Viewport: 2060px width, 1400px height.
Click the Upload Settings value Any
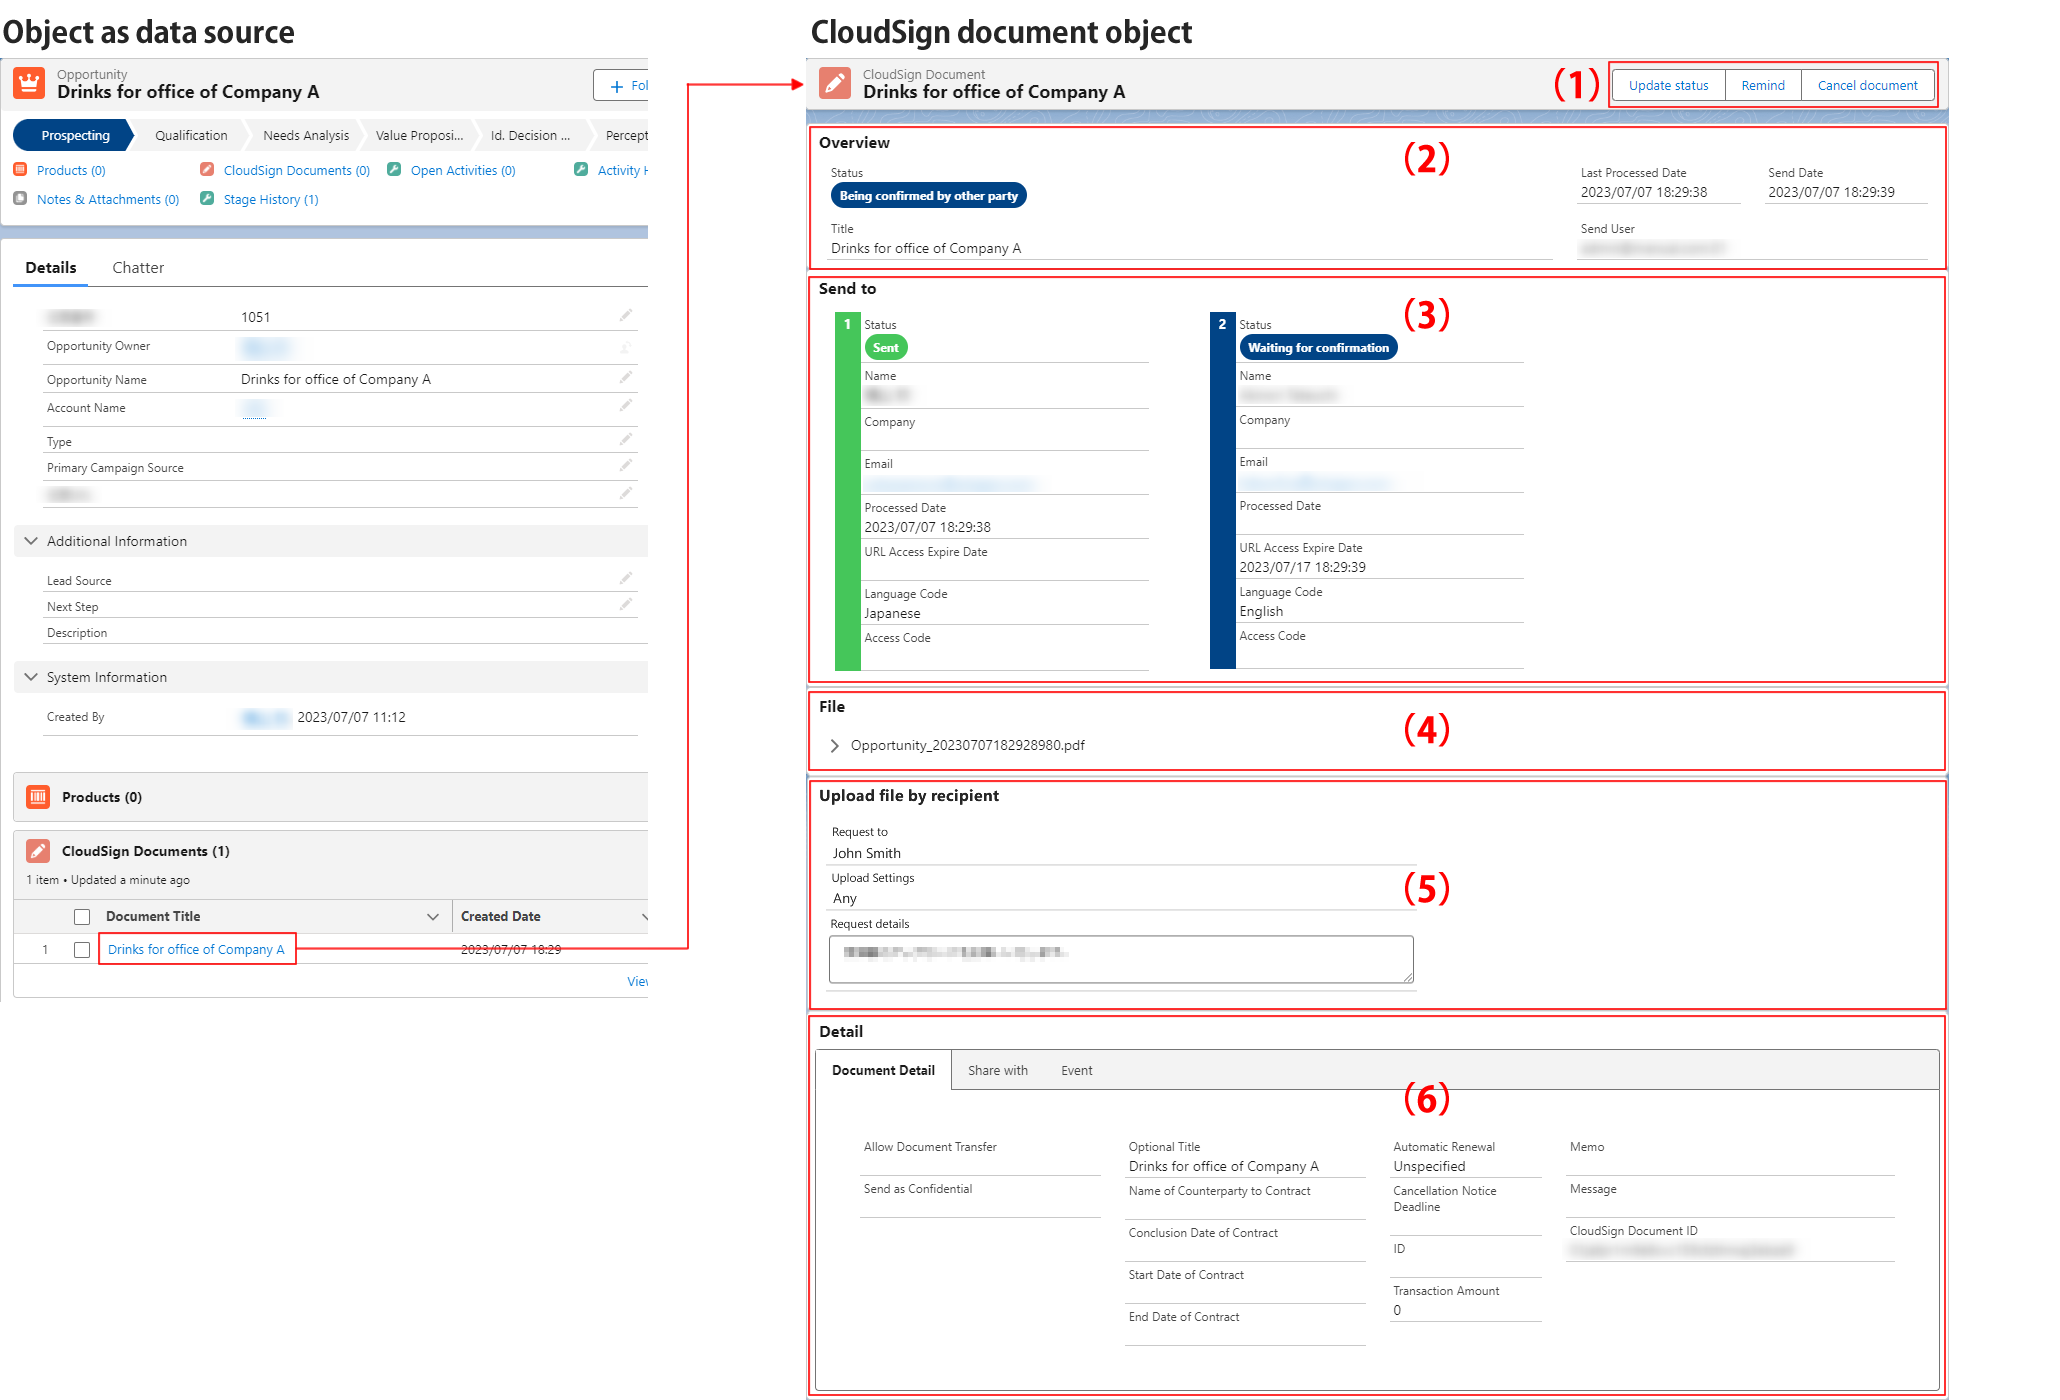pyautogui.click(x=845, y=899)
